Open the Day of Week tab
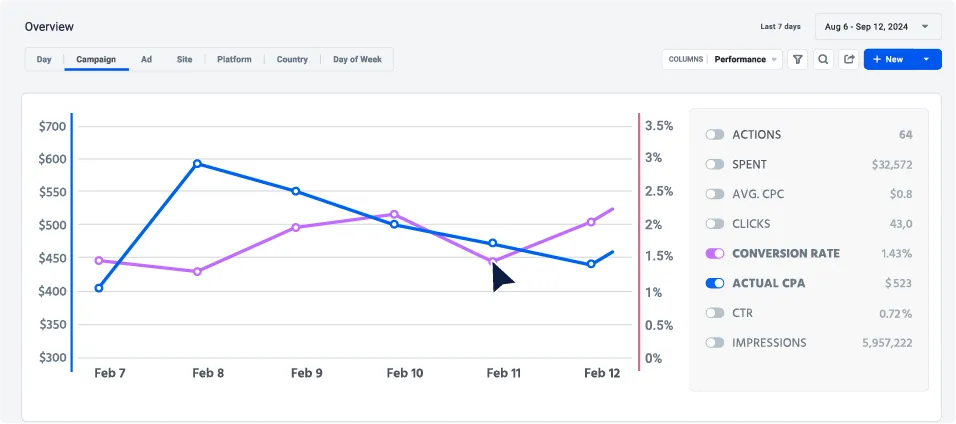This screenshot has width=956, height=424. coord(357,59)
